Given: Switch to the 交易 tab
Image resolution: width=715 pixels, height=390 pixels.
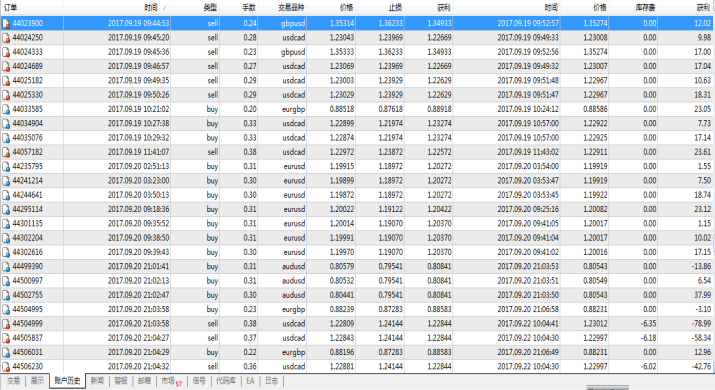Looking at the screenshot, I should 13,381.
